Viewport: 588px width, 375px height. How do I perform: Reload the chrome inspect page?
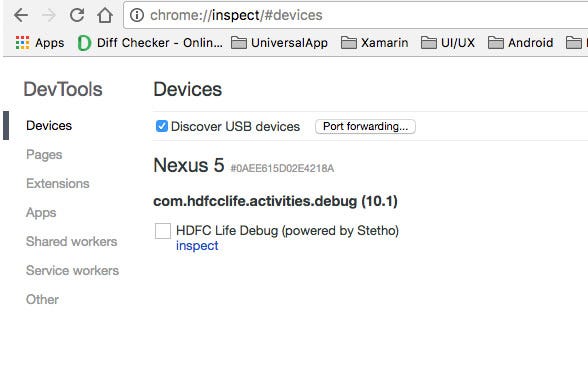[x=77, y=15]
